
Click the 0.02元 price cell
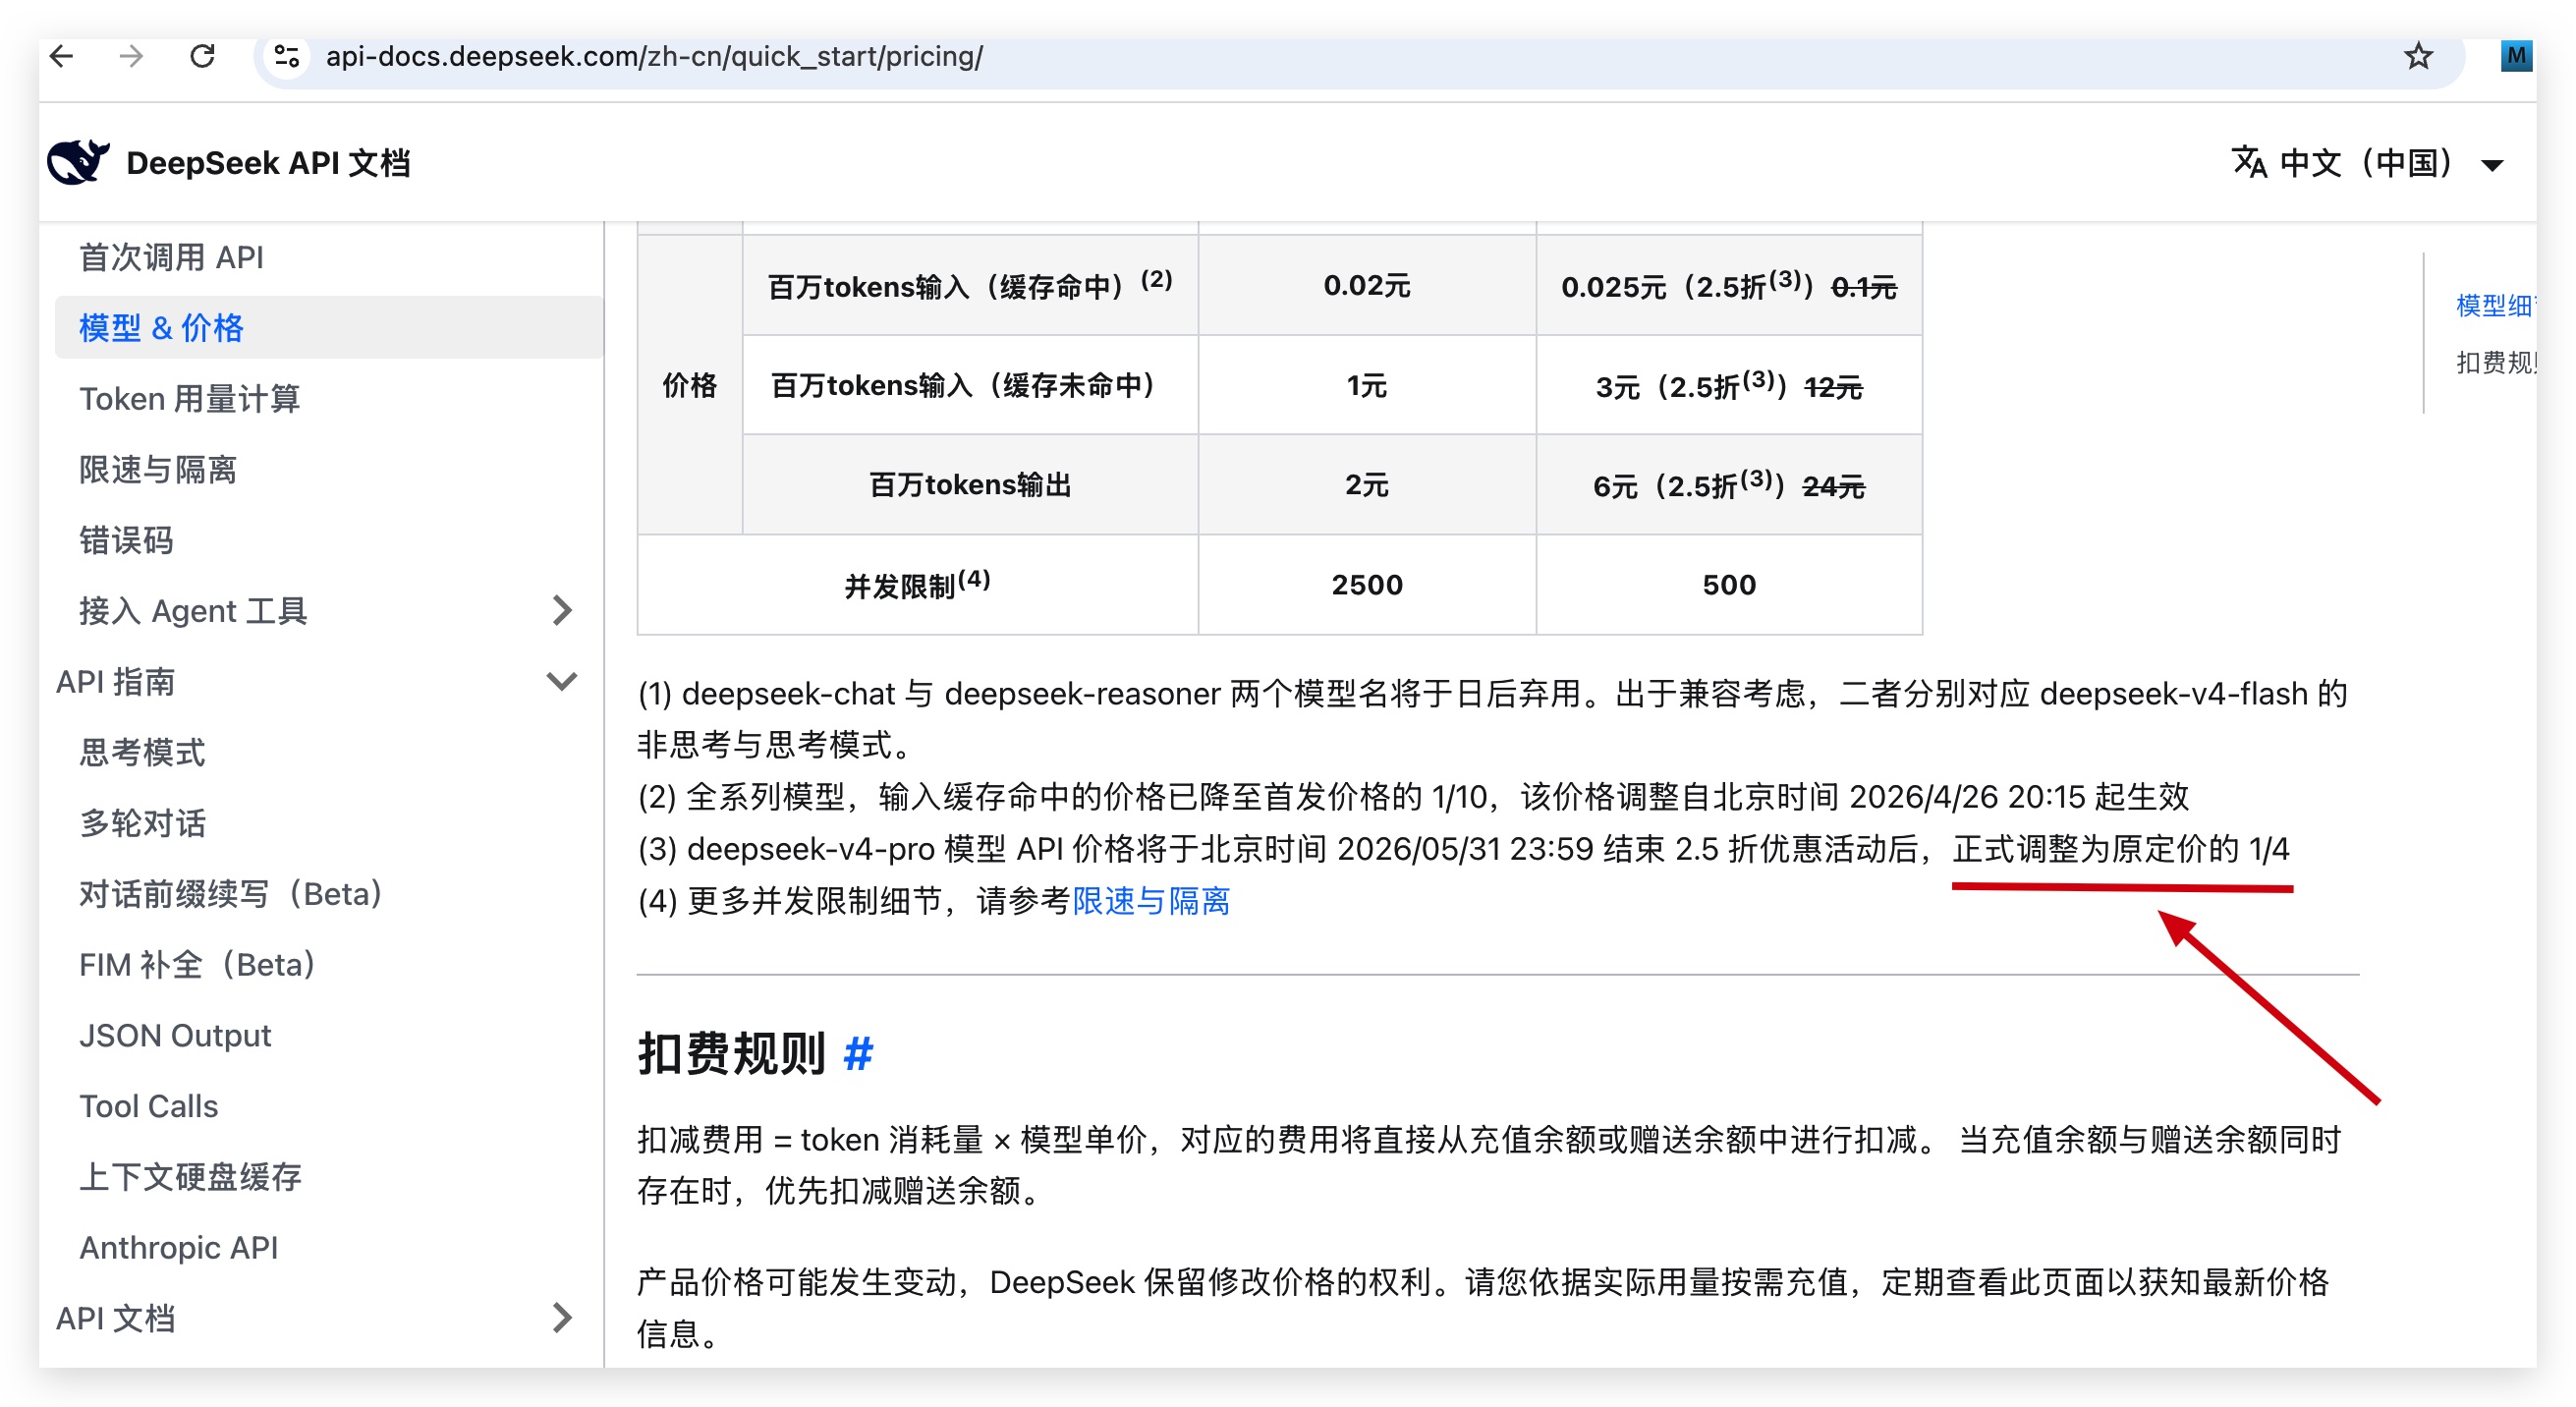(1367, 285)
